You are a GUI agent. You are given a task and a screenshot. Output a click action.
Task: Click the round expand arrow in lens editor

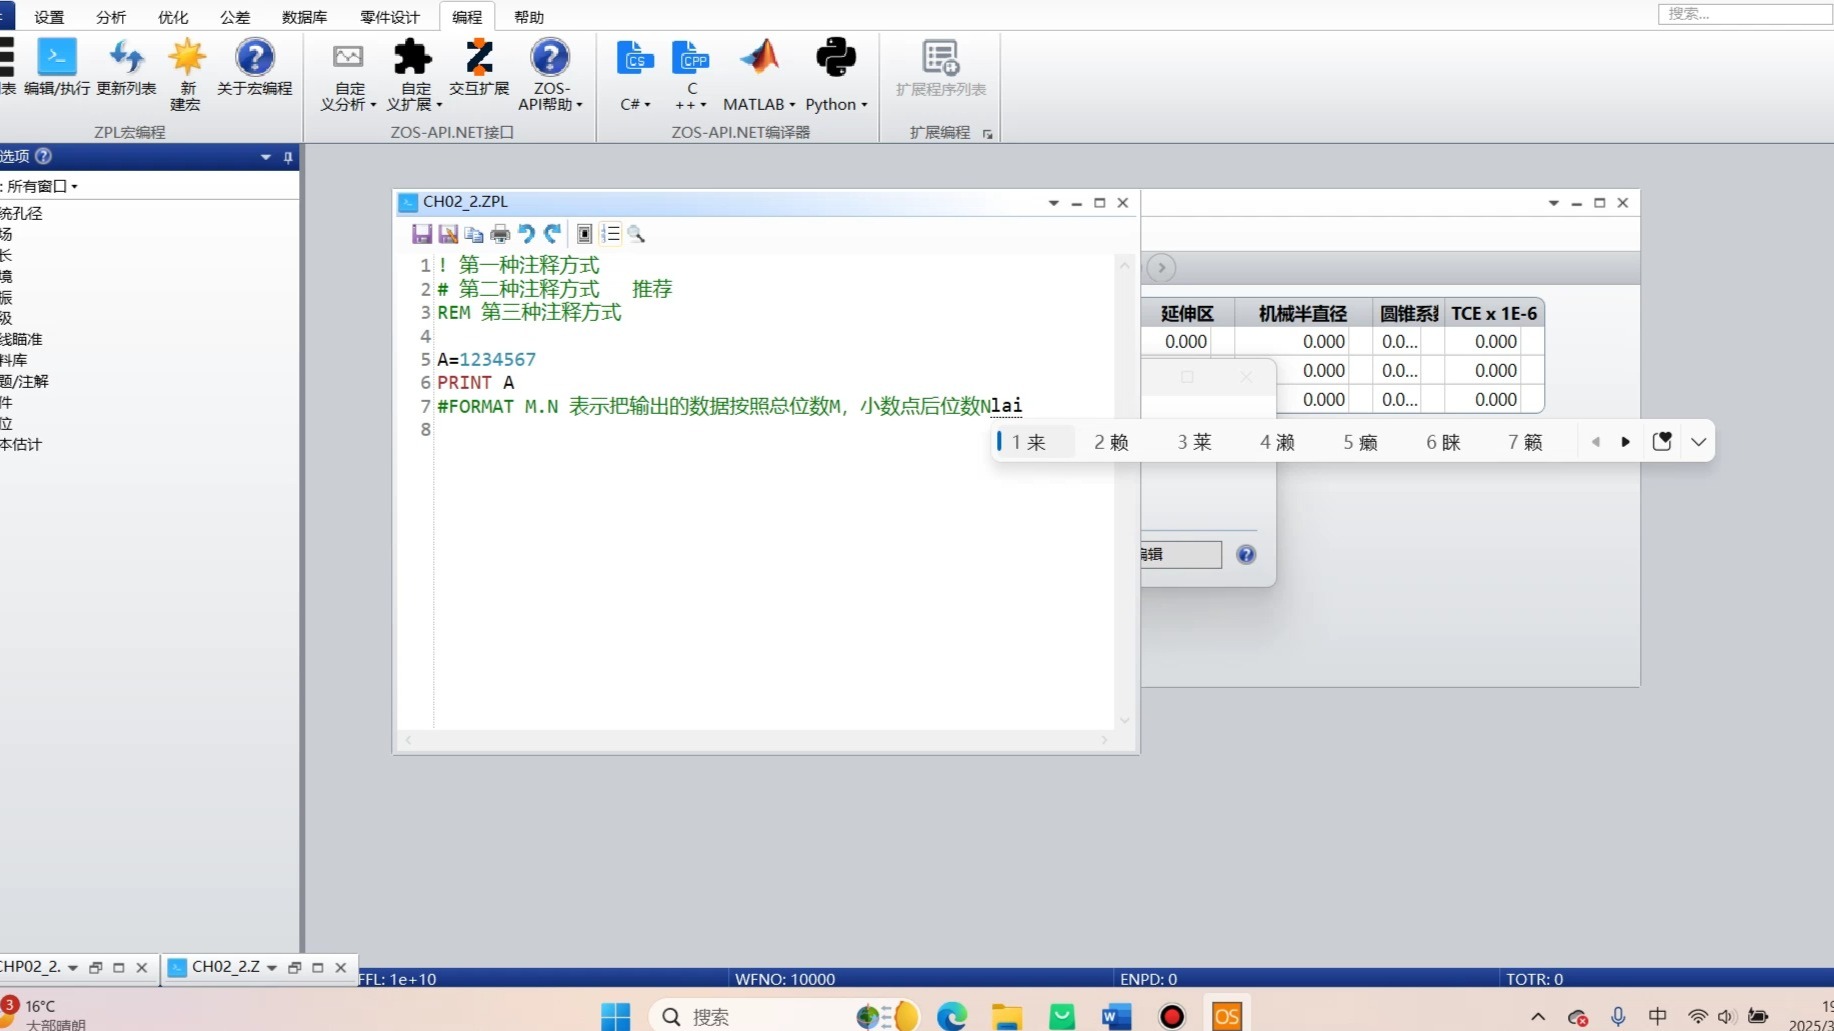click(1161, 268)
